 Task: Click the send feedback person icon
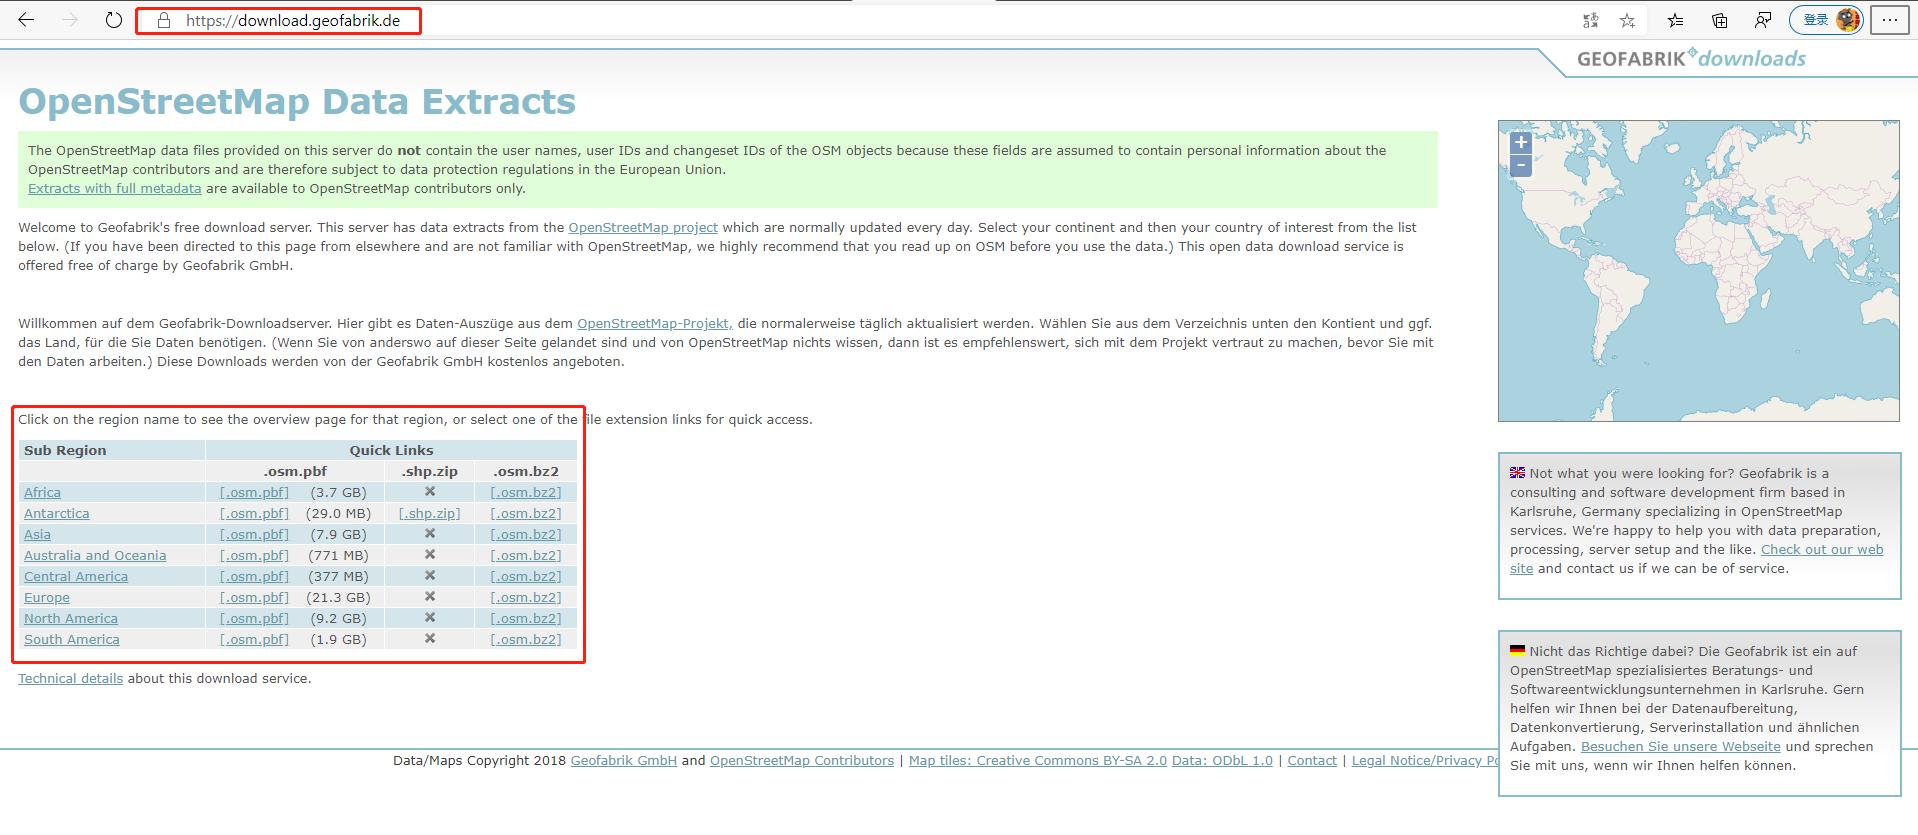(x=1763, y=20)
